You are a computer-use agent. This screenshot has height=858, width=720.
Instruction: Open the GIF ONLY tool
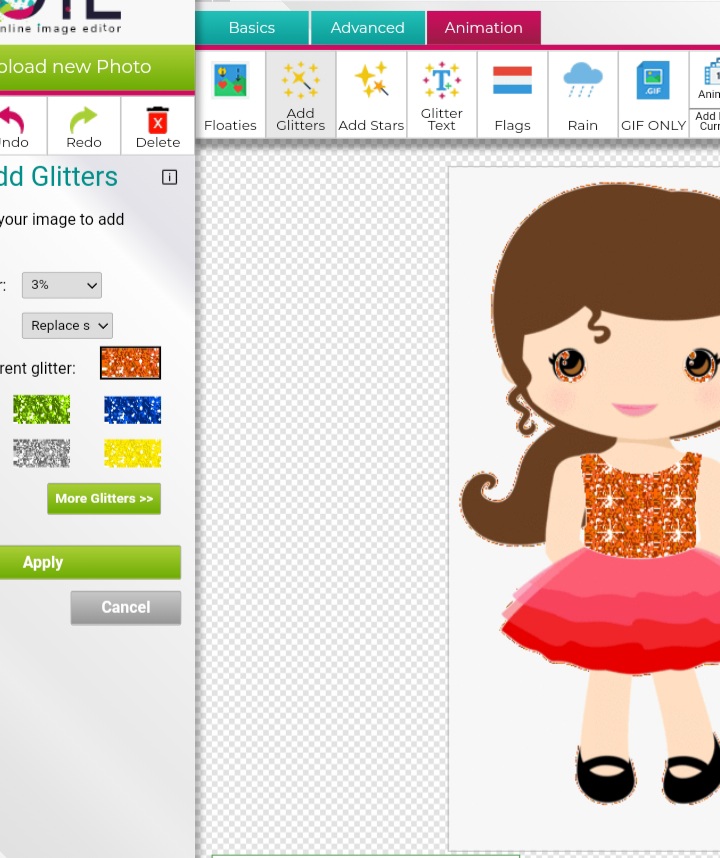tap(653, 95)
